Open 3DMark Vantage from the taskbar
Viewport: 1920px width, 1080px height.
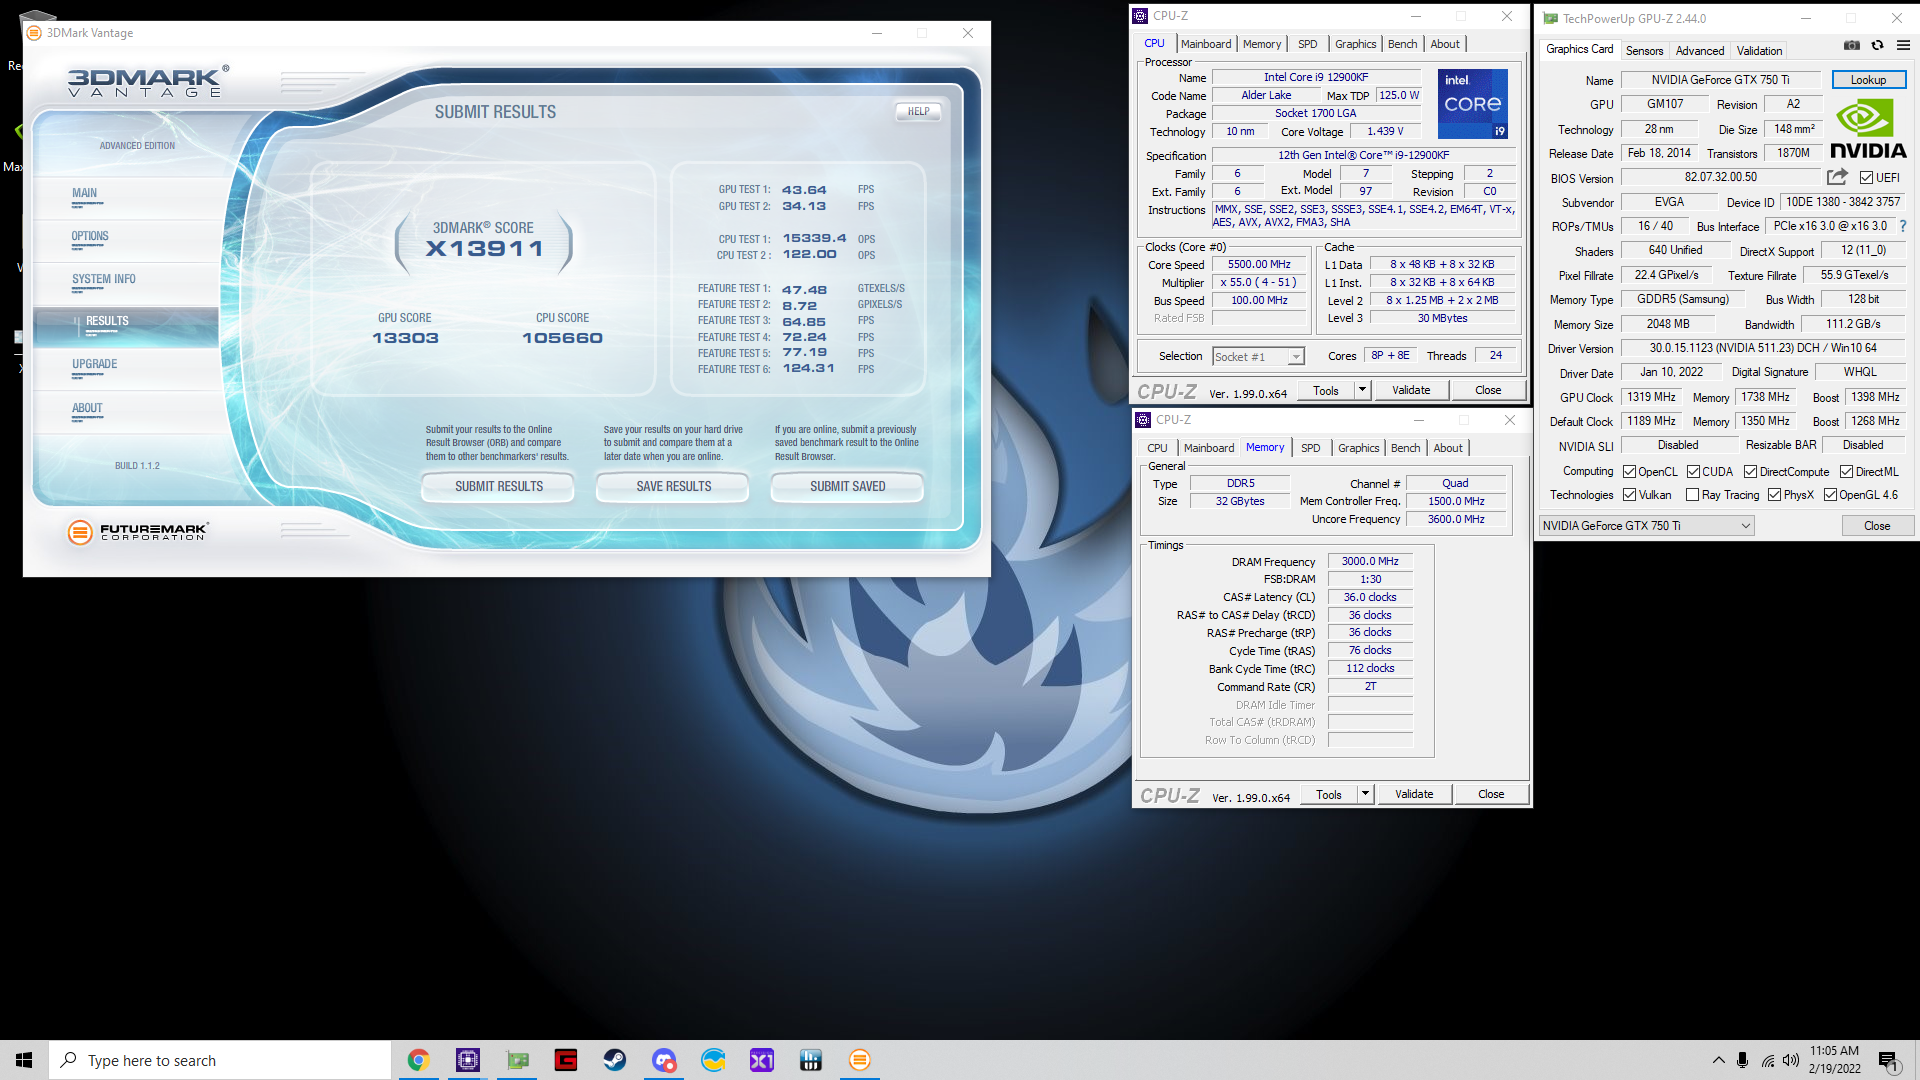[x=860, y=1060]
